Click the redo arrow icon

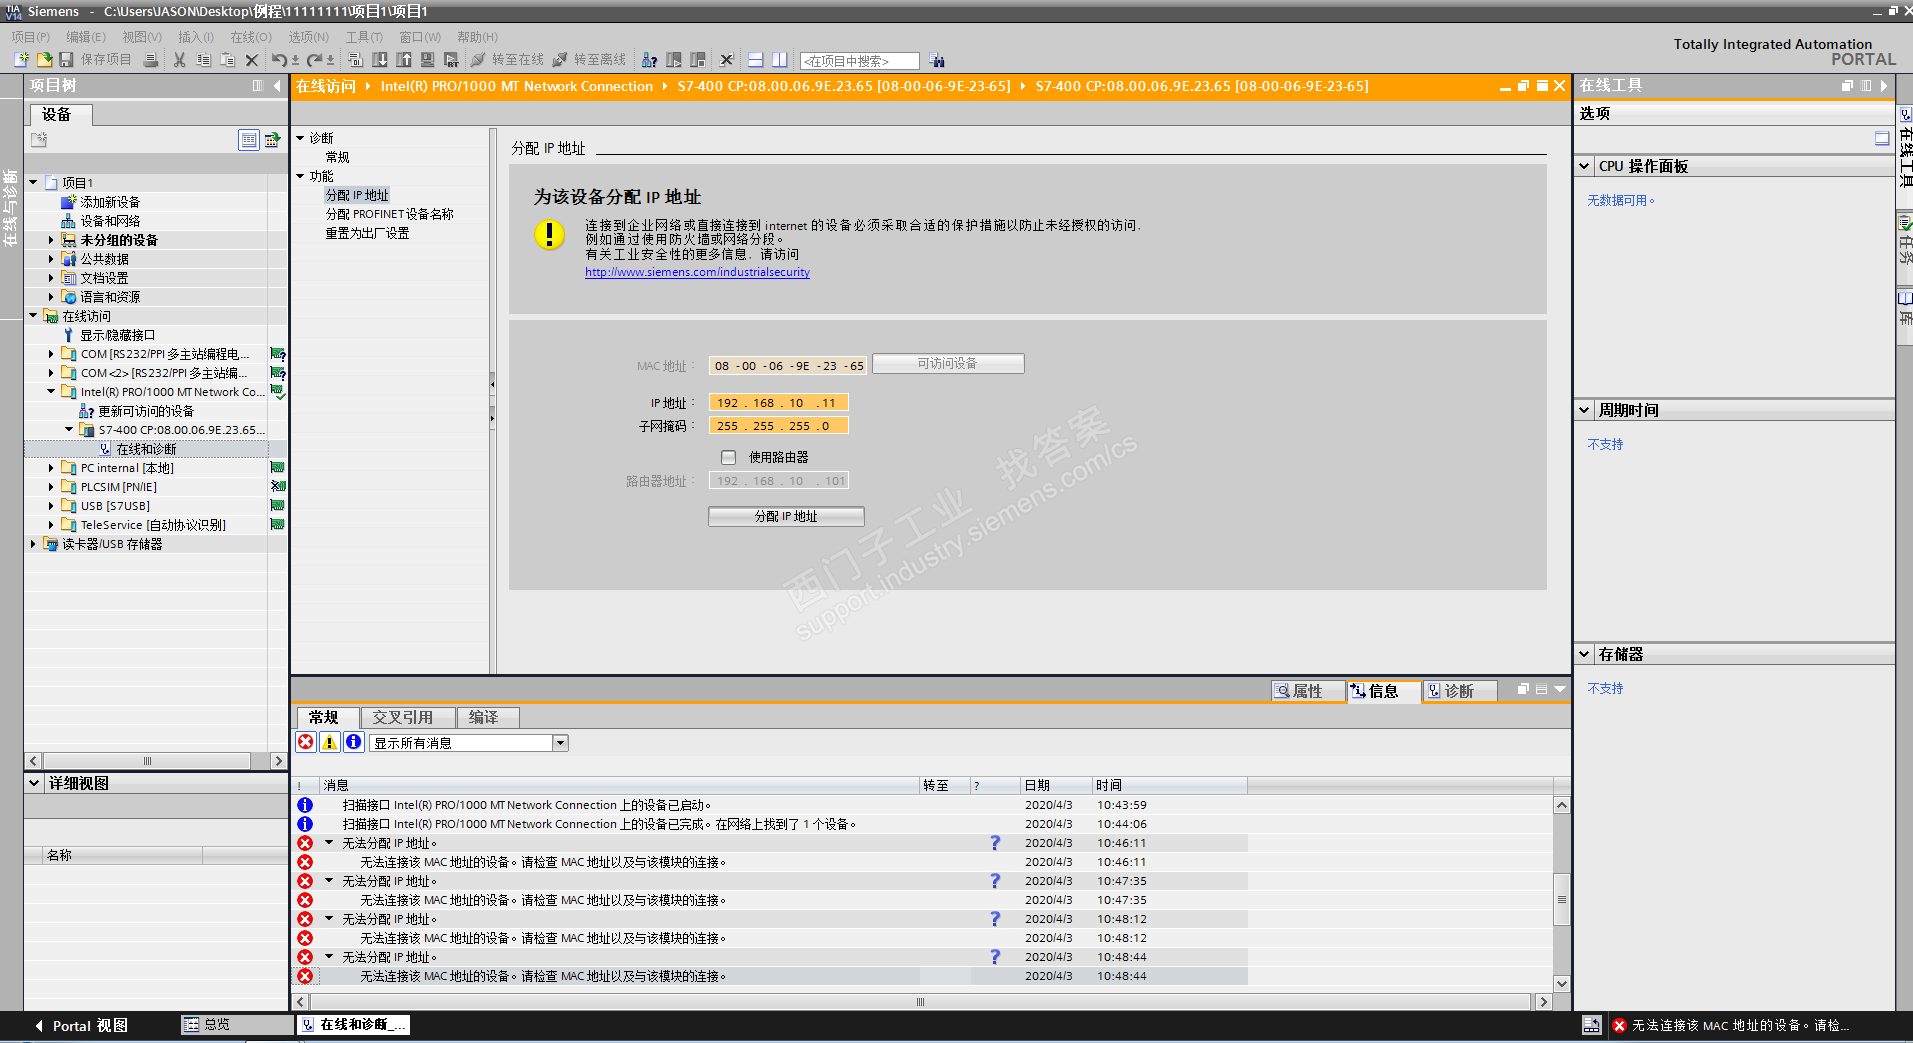(314, 60)
